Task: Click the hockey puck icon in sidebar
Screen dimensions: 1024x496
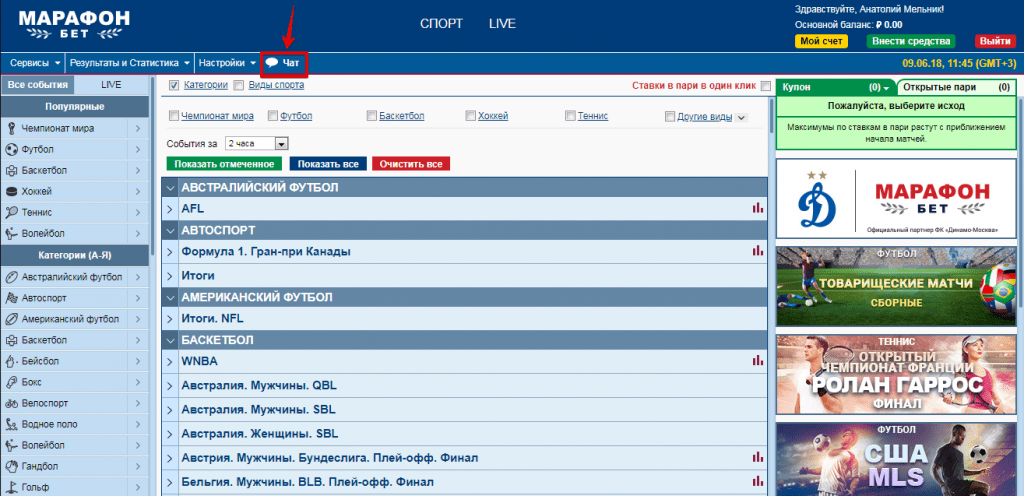Action: (x=12, y=191)
